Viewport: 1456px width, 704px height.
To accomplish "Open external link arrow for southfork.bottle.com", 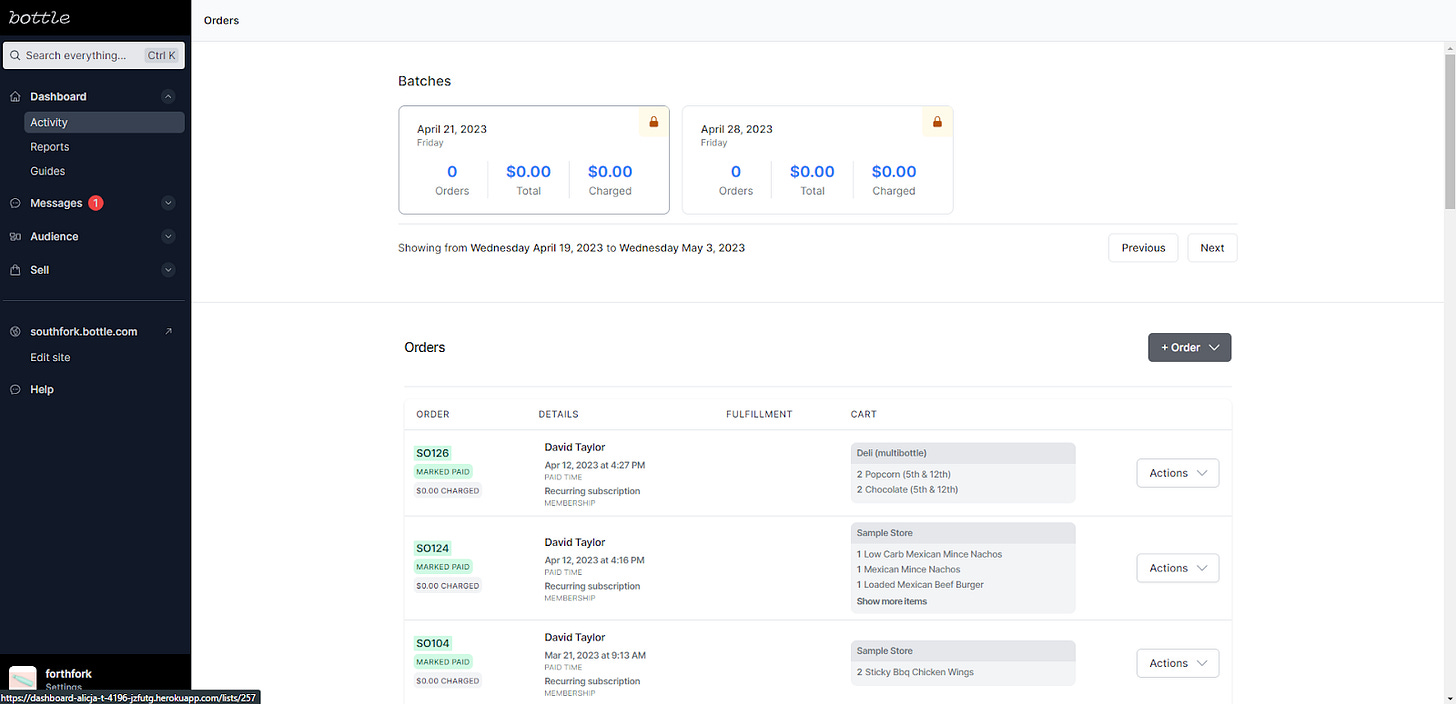I will tap(168, 331).
